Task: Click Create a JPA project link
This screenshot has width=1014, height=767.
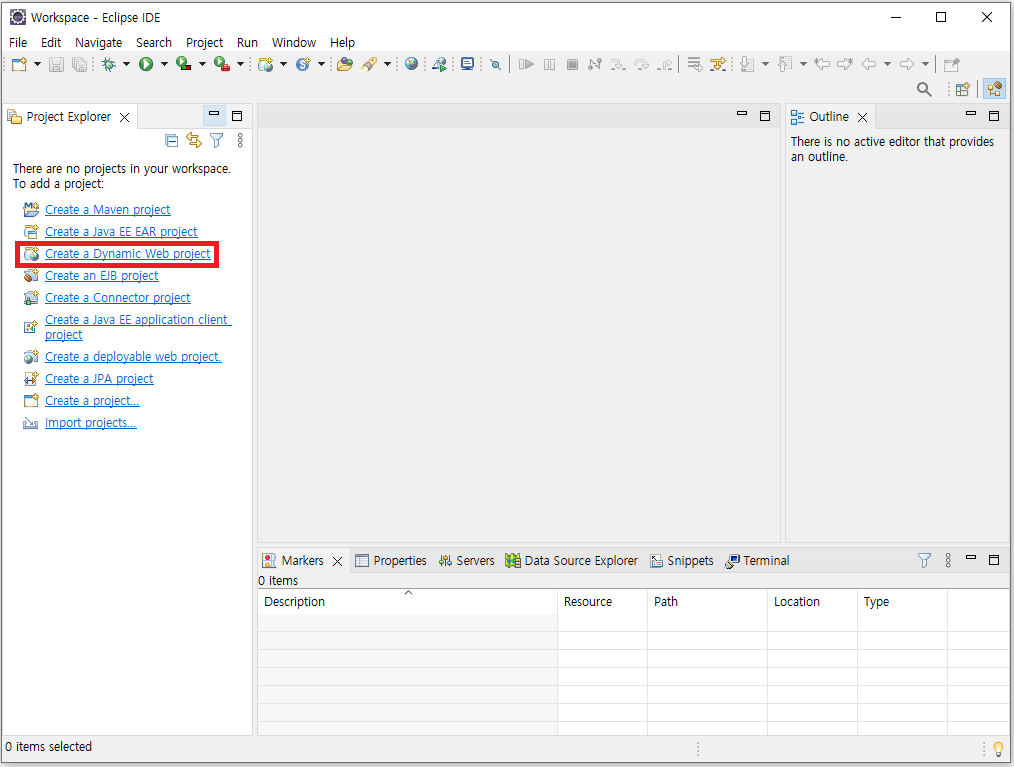Action: tap(99, 378)
